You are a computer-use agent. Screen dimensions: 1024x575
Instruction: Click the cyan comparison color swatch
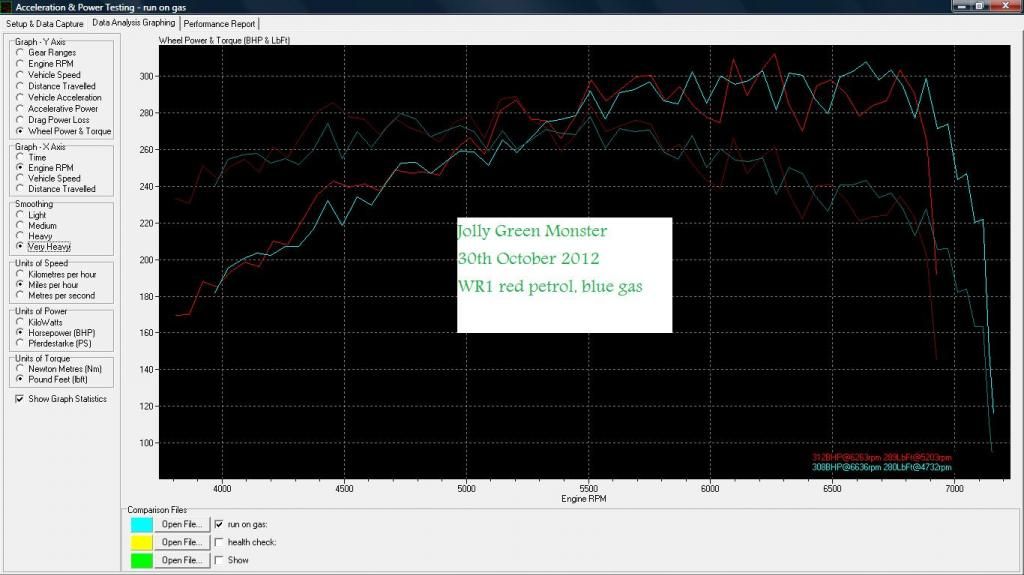point(141,524)
